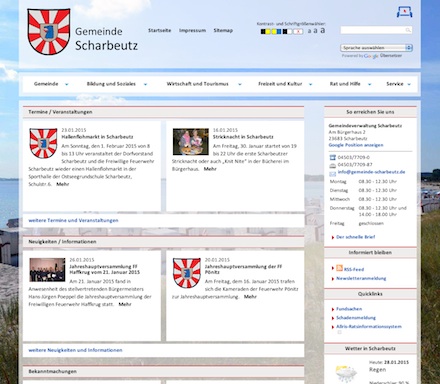Click 'weitere Termine und Veranstaltungen'
The width and height of the screenshot is (440, 384).
73,220
